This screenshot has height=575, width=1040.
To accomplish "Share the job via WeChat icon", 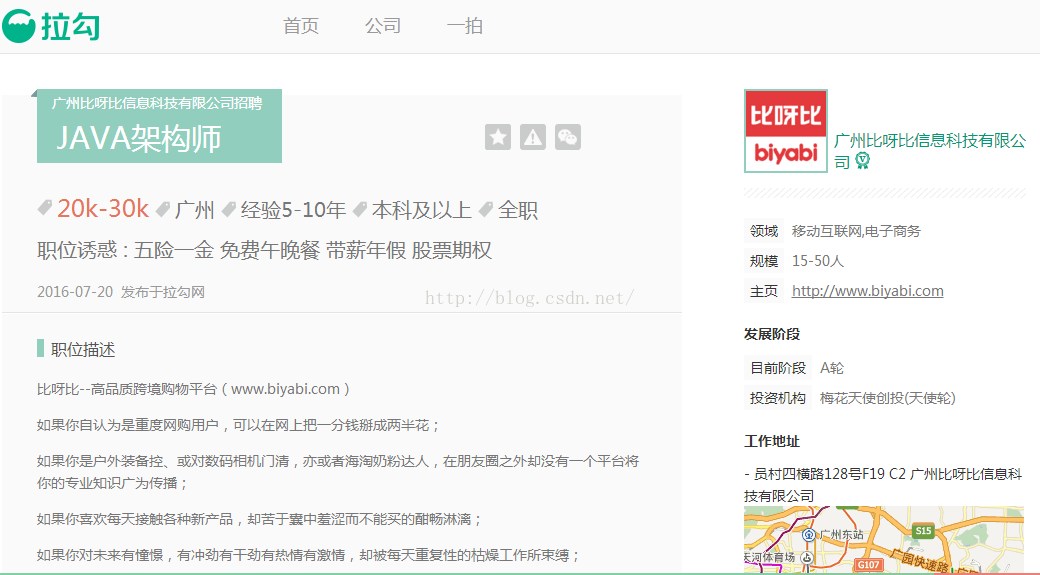I will coord(568,137).
